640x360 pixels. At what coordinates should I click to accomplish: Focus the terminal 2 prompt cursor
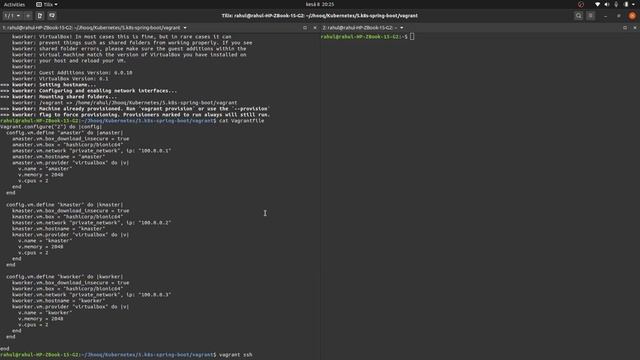[412, 37]
